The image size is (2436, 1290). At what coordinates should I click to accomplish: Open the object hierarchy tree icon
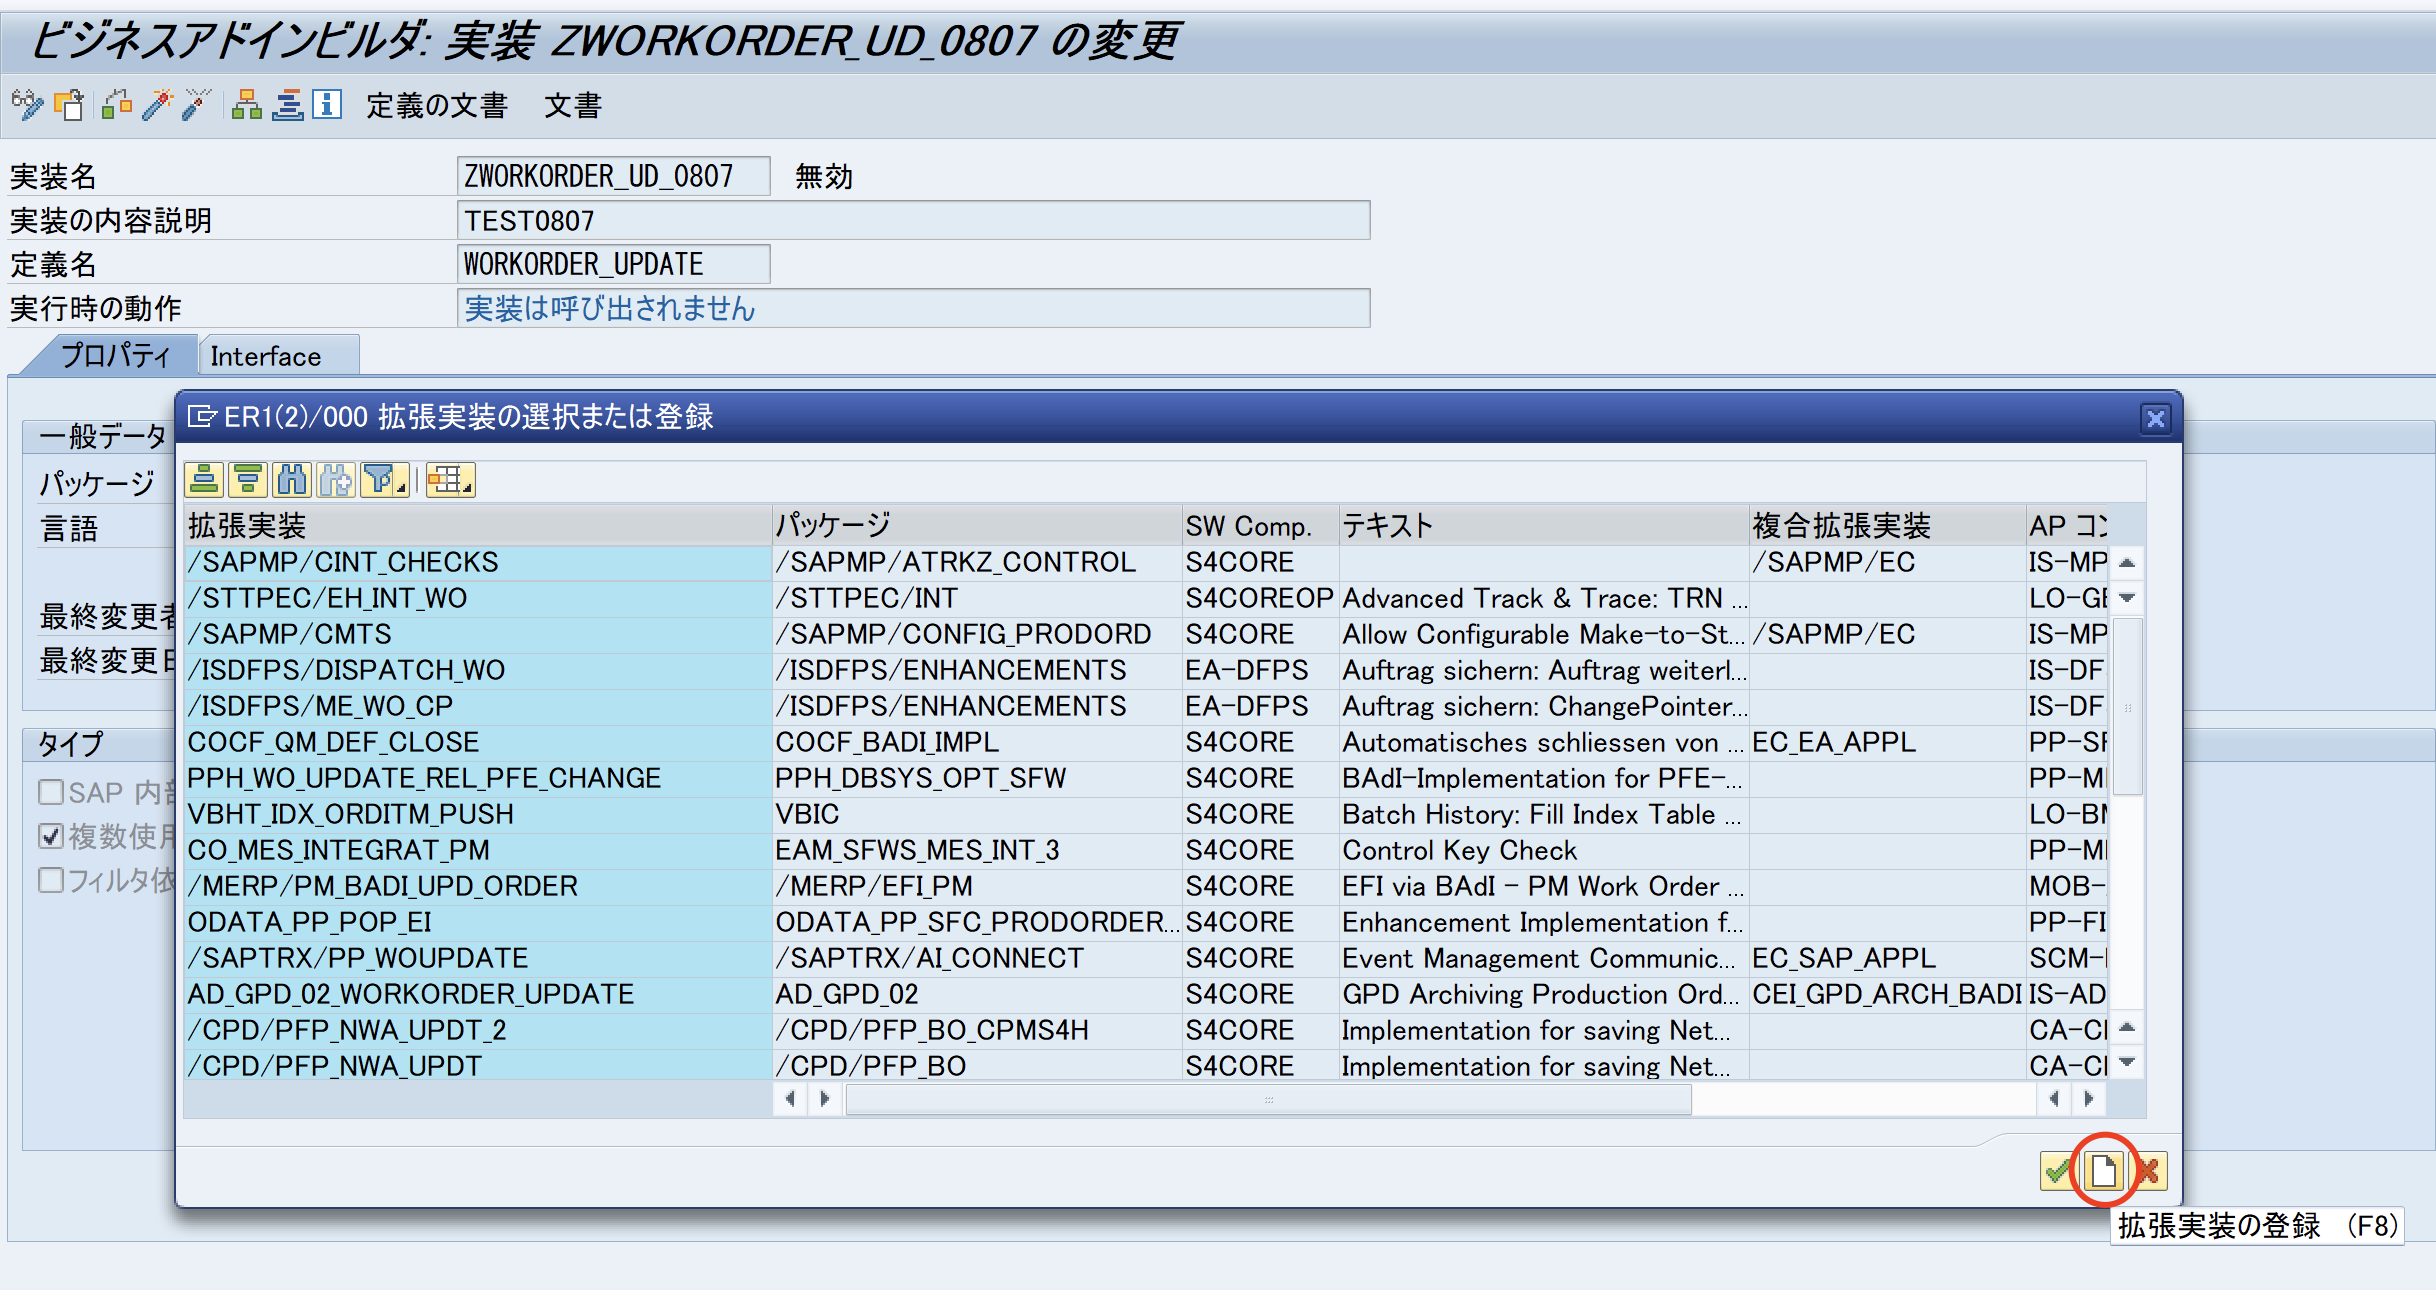246,104
